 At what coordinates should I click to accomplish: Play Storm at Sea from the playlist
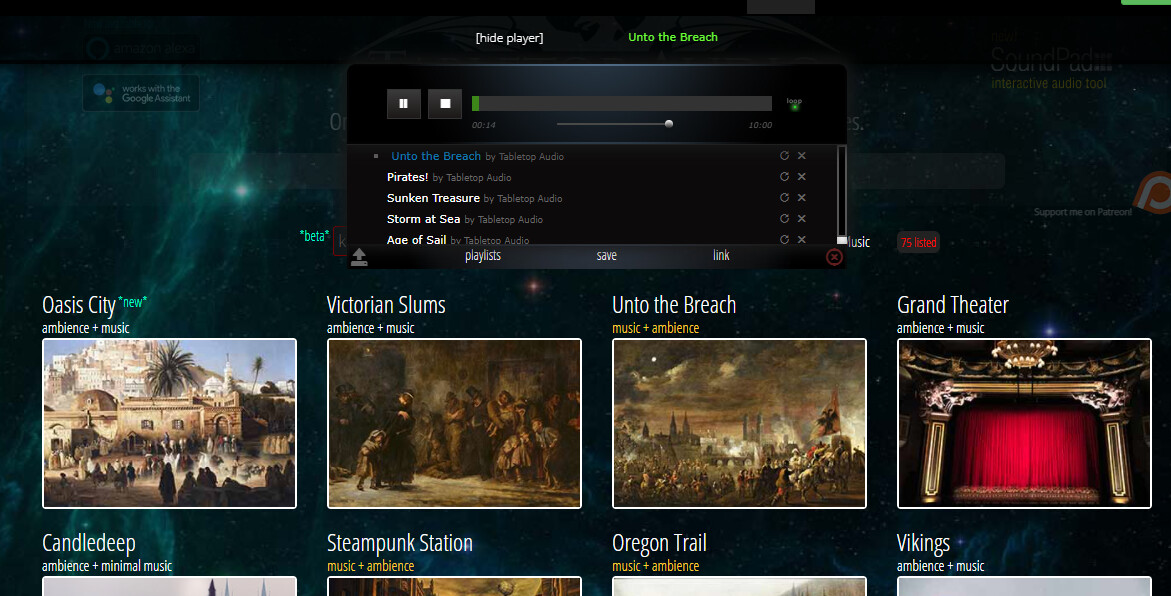(423, 219)
